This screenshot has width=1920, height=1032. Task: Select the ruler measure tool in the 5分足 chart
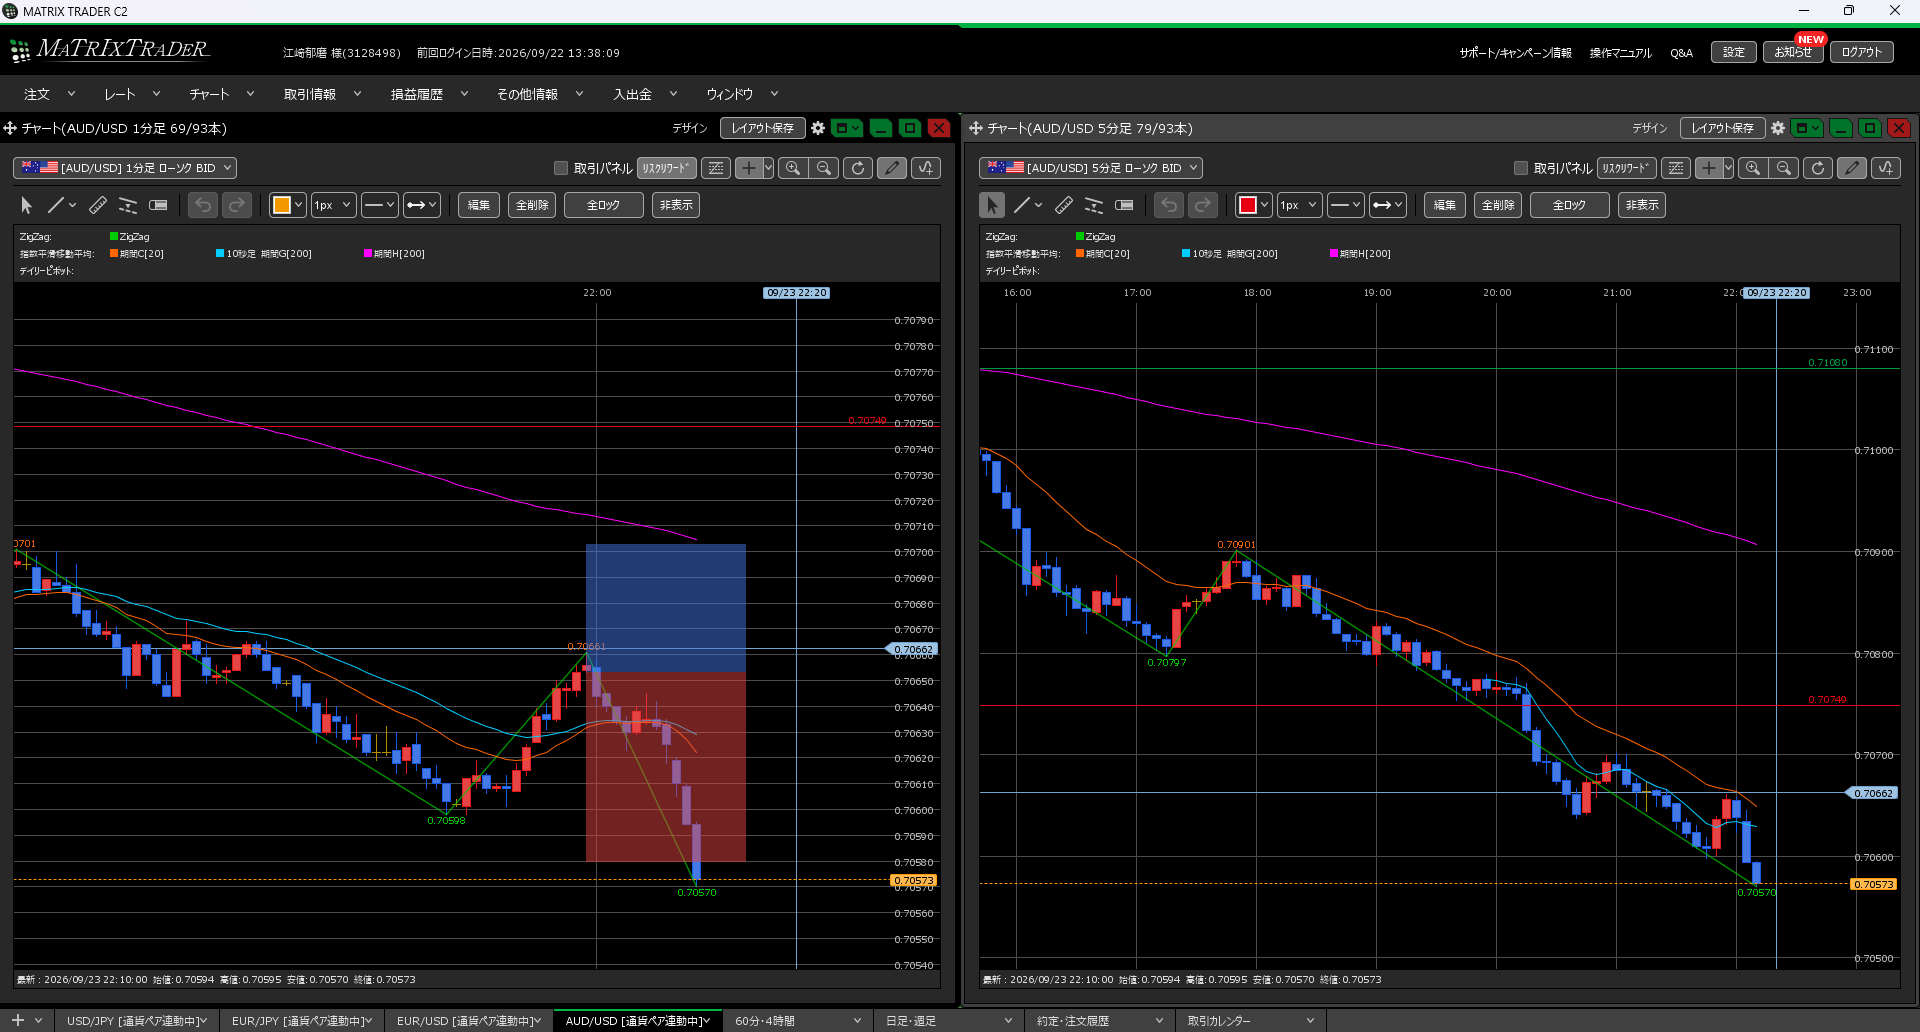coord(1064,205)
